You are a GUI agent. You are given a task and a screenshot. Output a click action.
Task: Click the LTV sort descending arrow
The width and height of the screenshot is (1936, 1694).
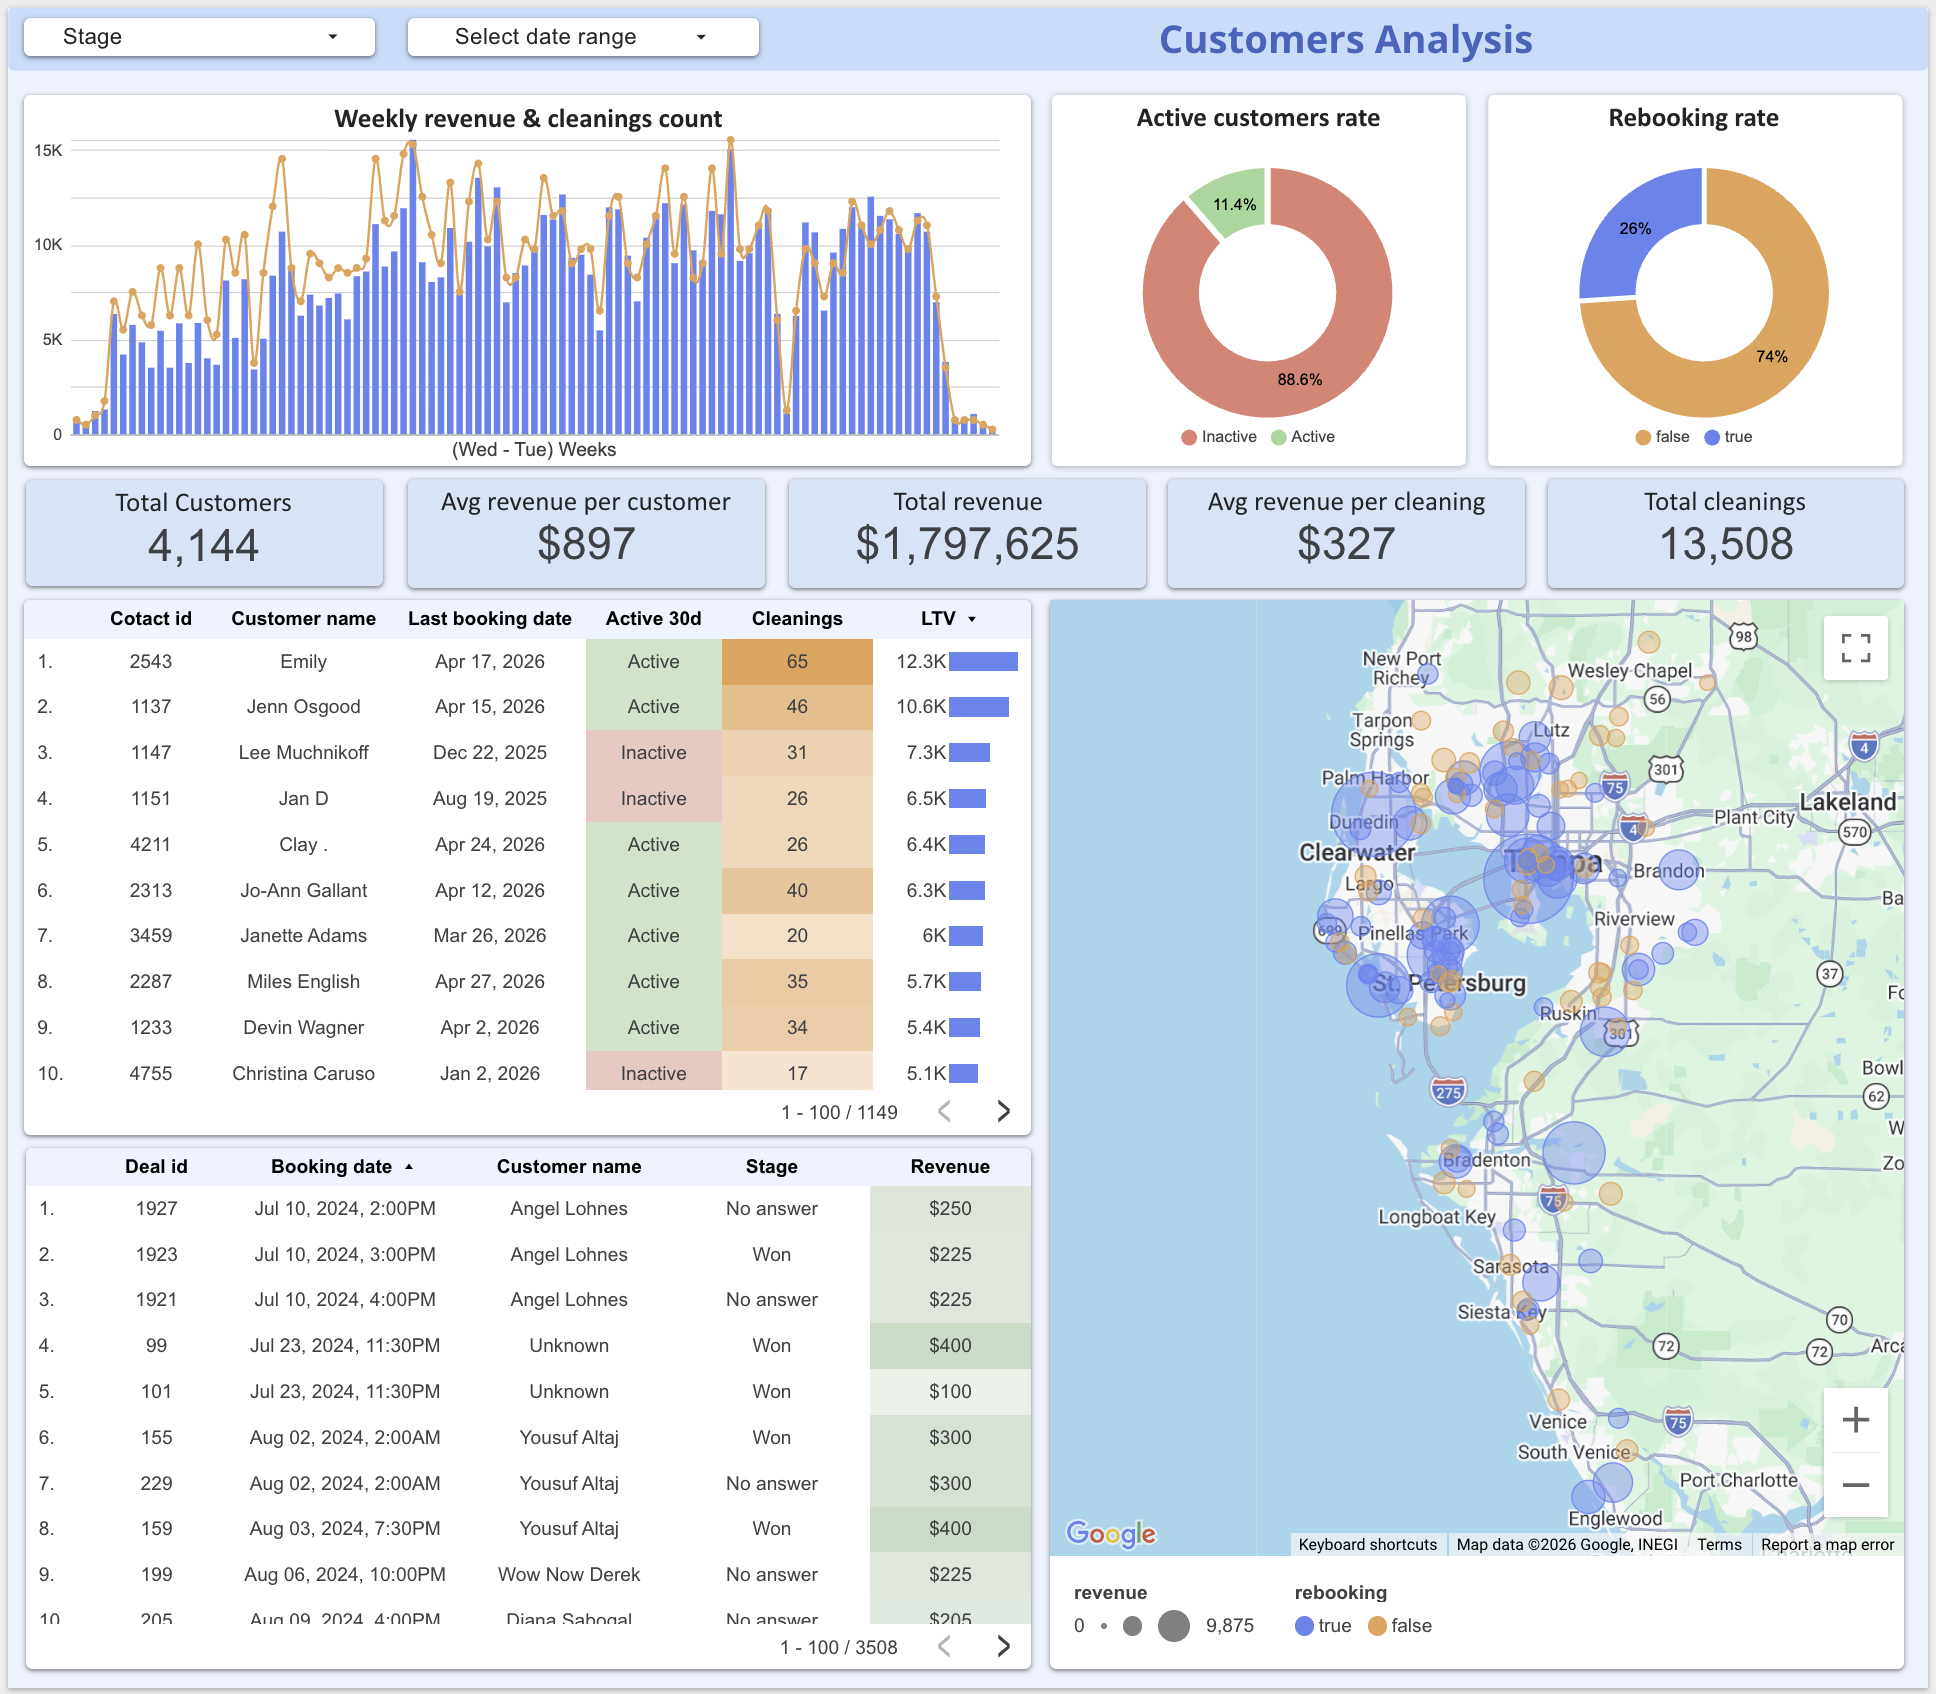[972, 620]
